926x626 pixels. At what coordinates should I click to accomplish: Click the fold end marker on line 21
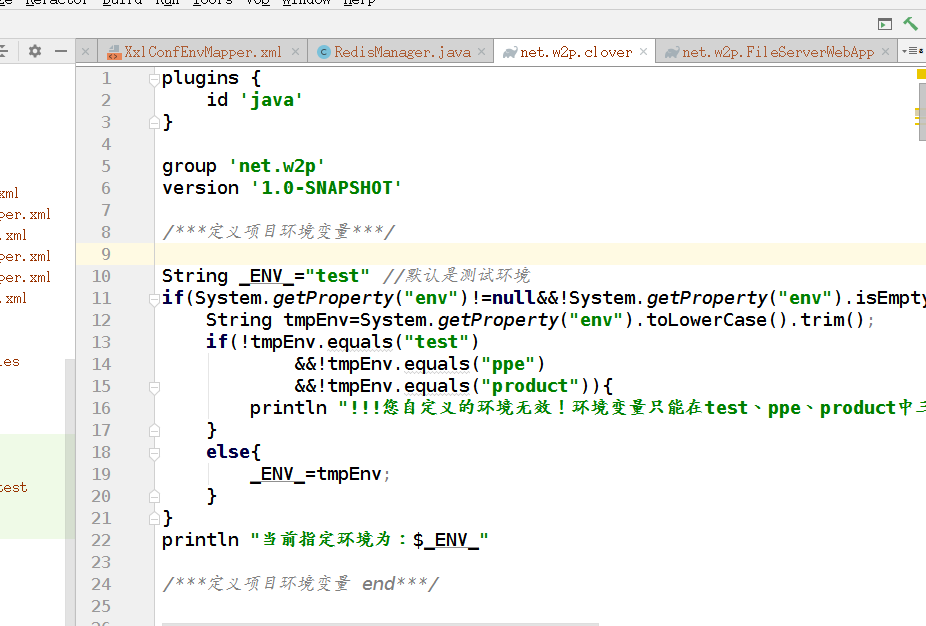[154, 519]
